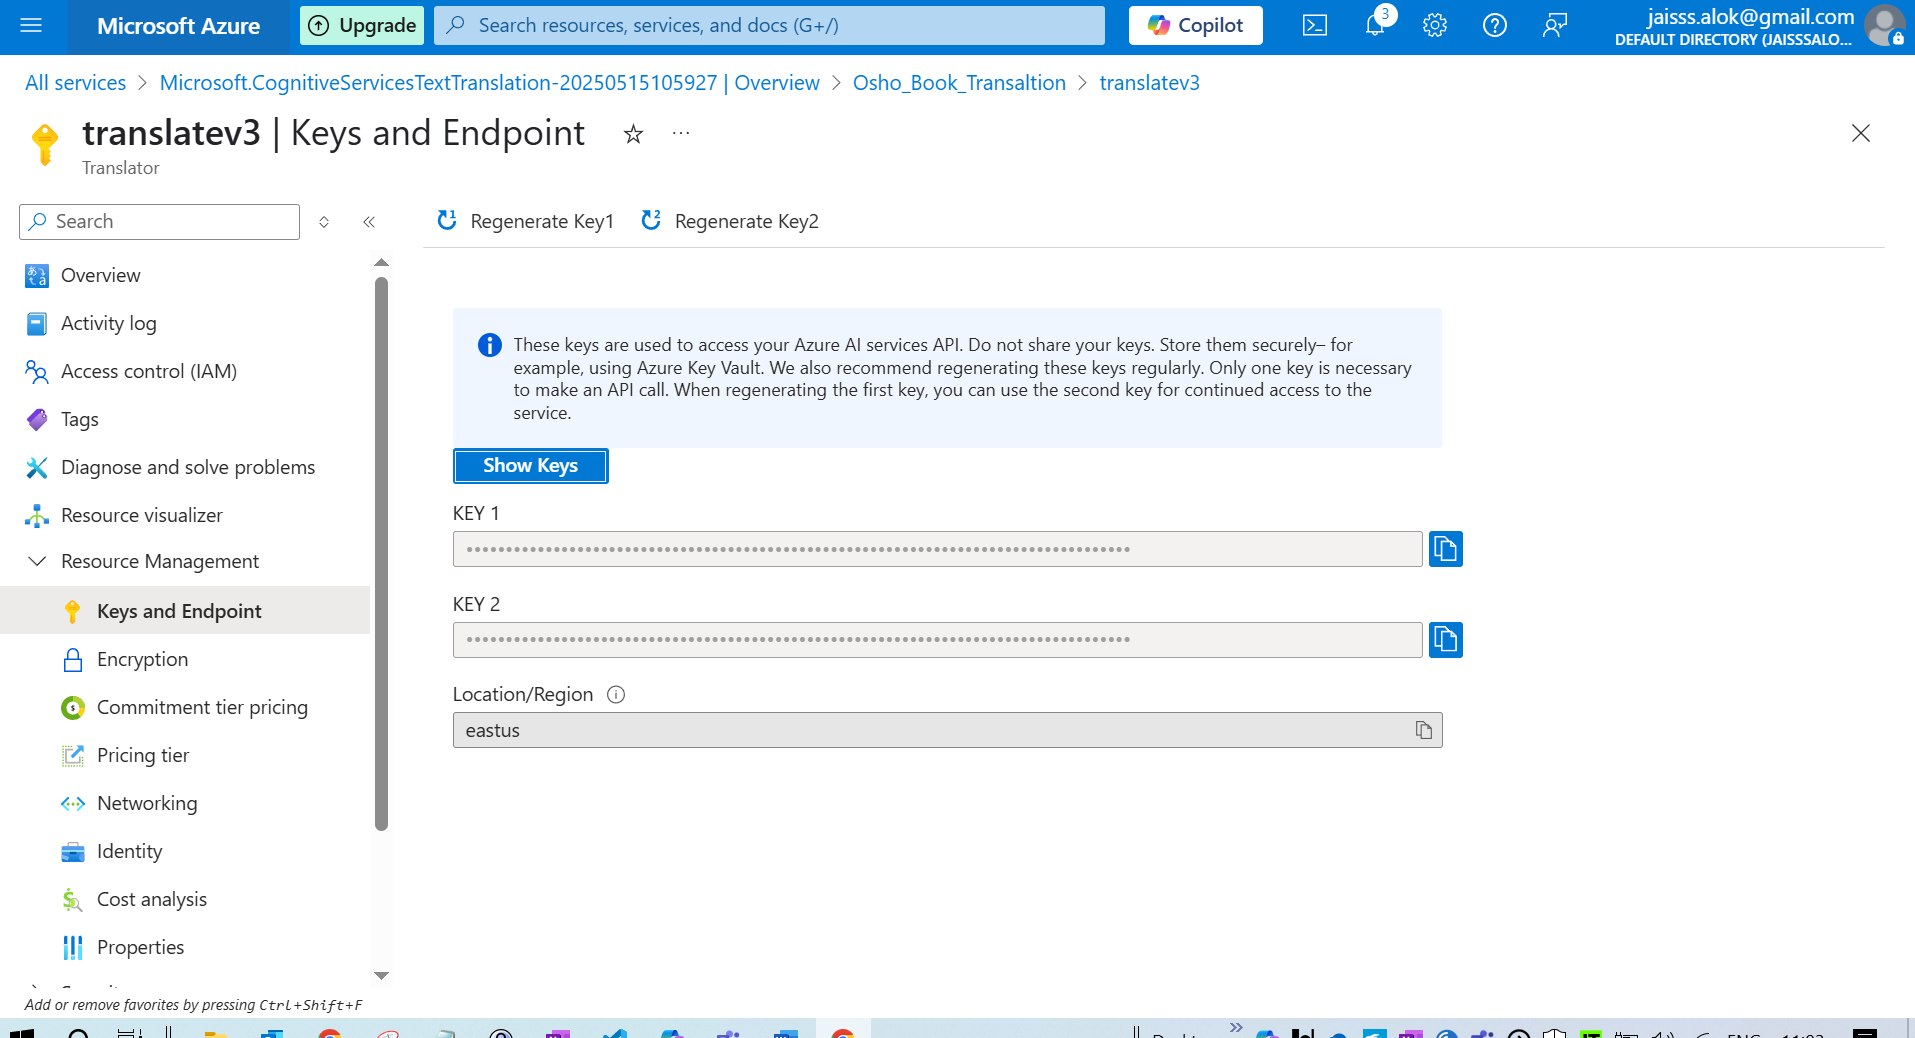This screenshot has width=1915, height=1038.
Task: Open the Azure portal hamburger menu
Action: point(31,26)
